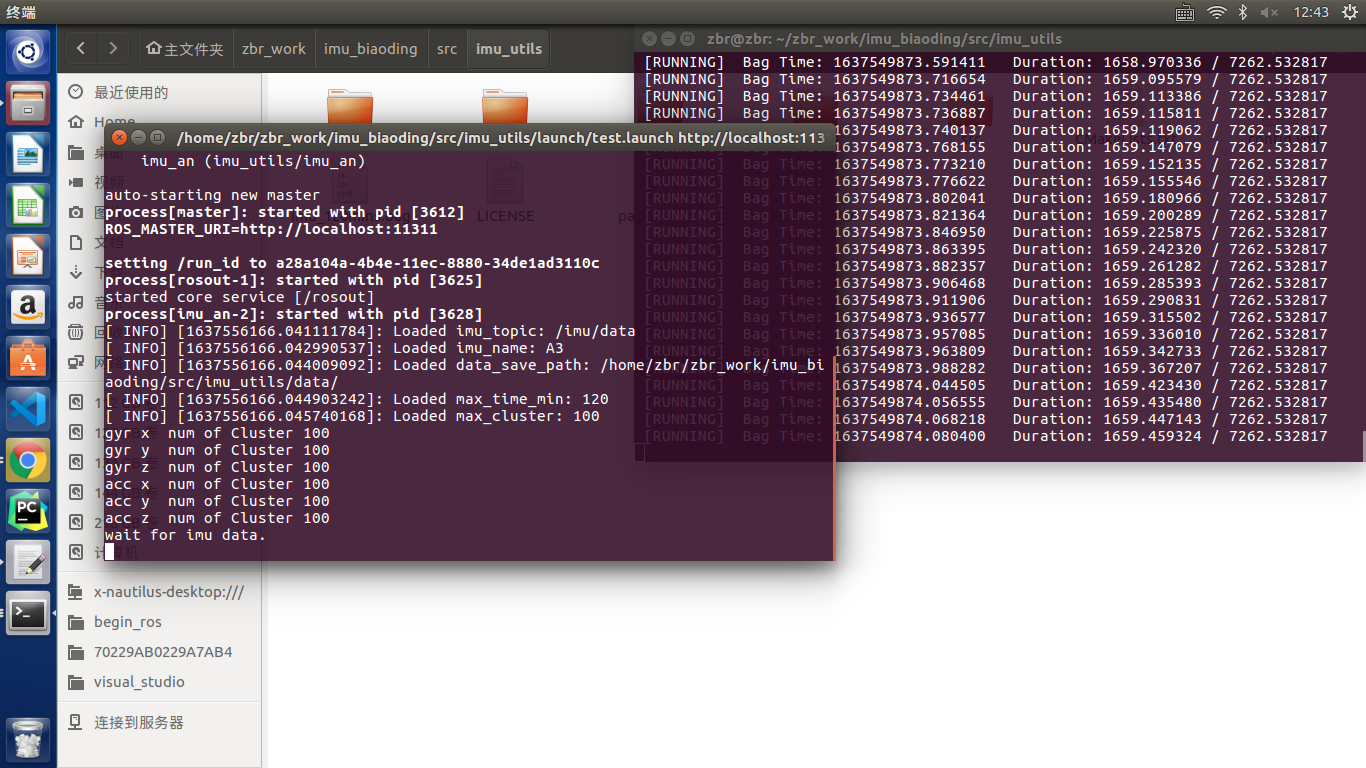Open a new Terminal from the dock

click(x=27, y=613)
